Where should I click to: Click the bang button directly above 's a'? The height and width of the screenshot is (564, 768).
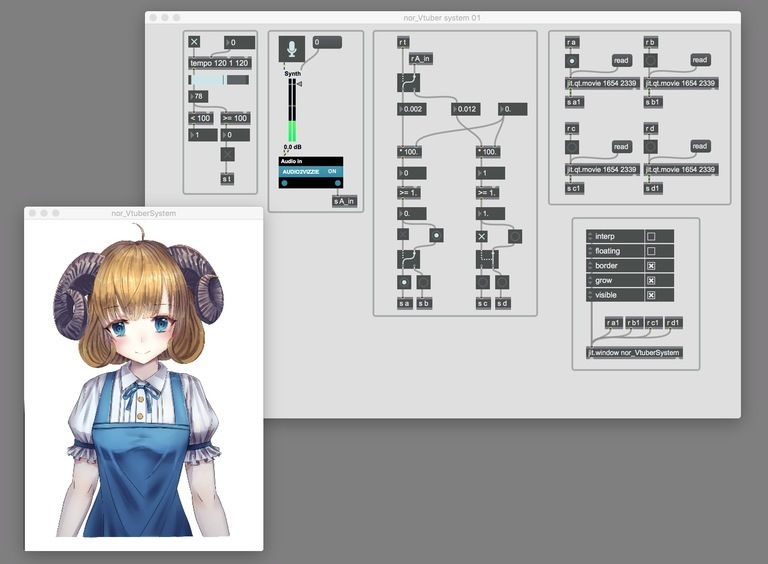pos(404,282)
